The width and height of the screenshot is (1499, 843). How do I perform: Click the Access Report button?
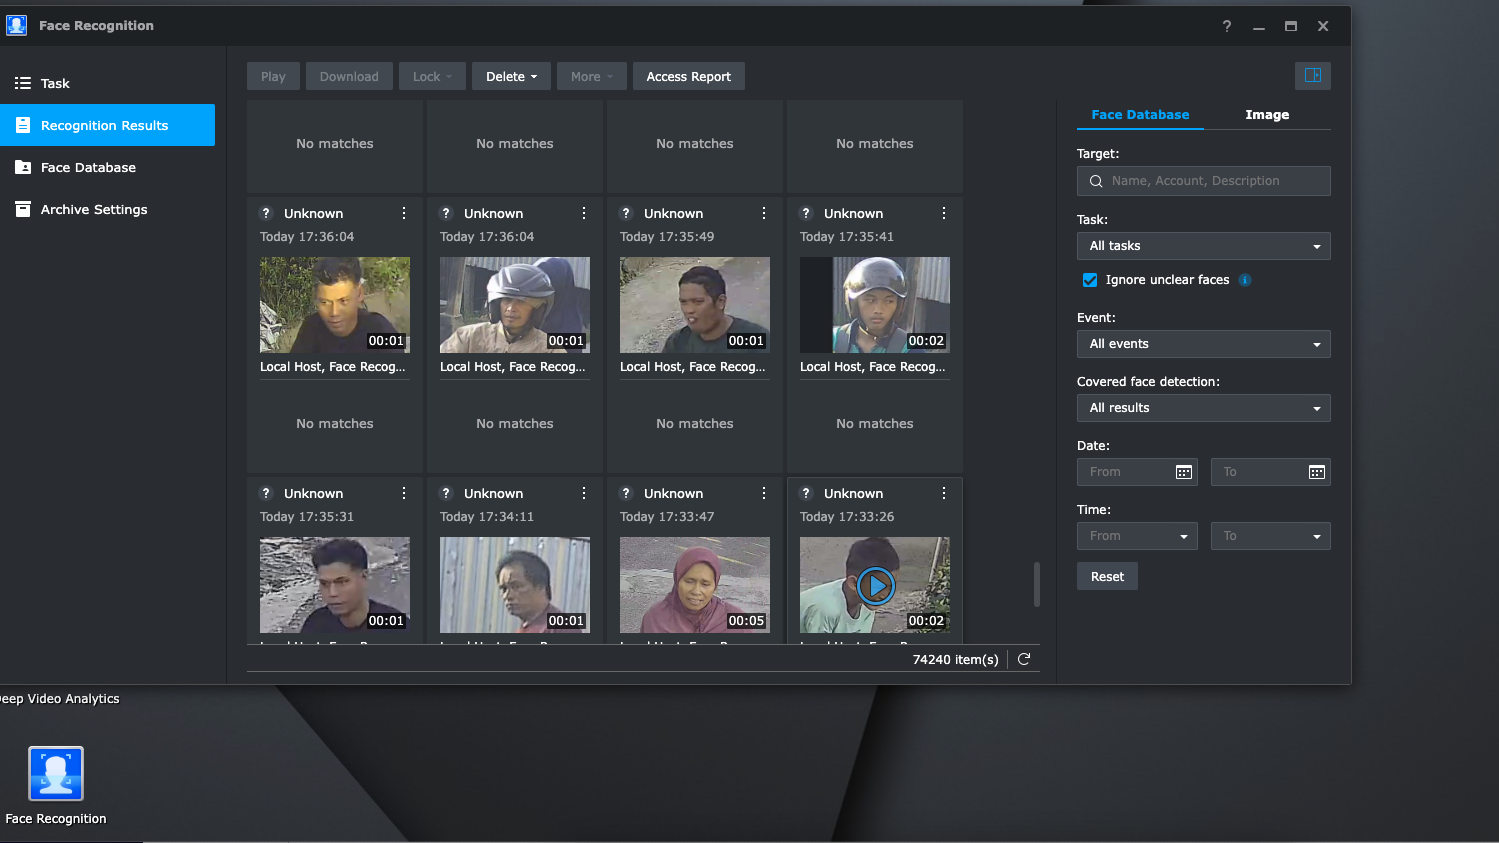(688, 77)
